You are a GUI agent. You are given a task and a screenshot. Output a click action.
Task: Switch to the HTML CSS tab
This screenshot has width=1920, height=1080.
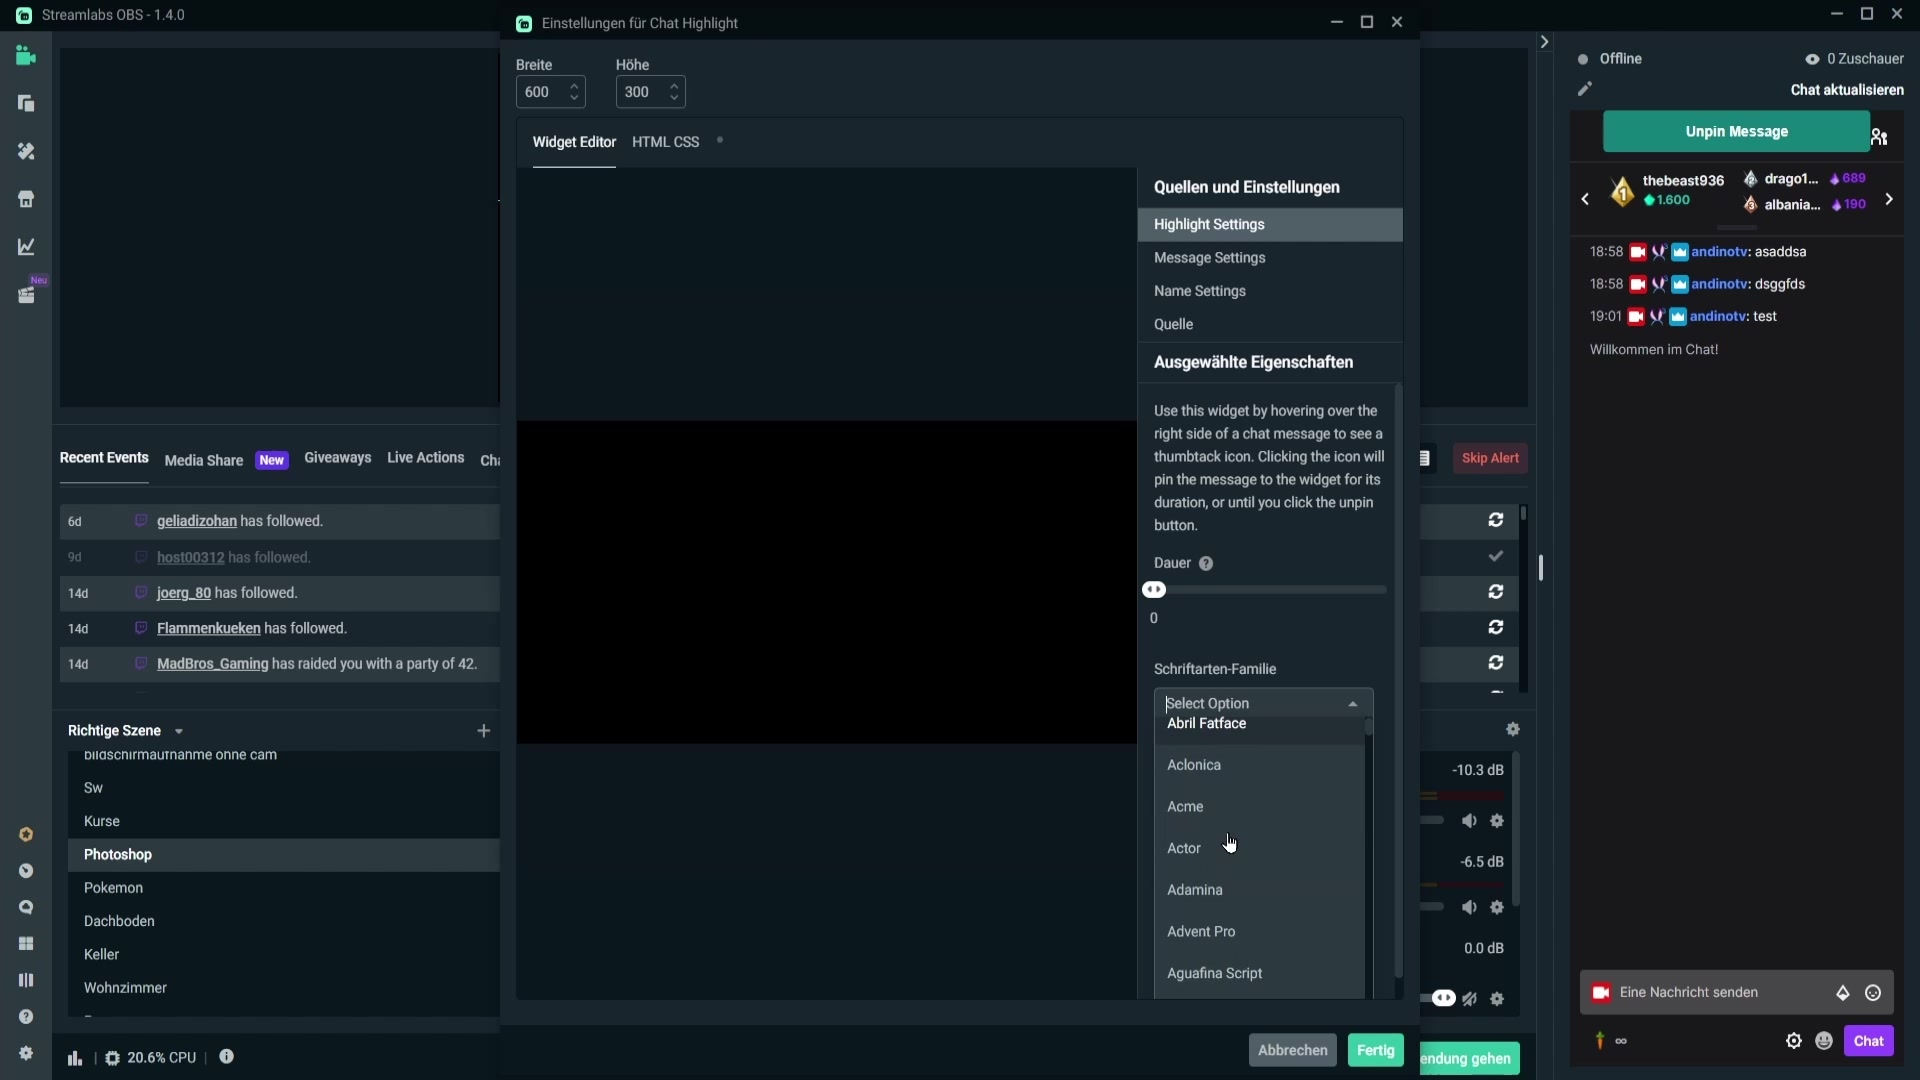(665, 142)
